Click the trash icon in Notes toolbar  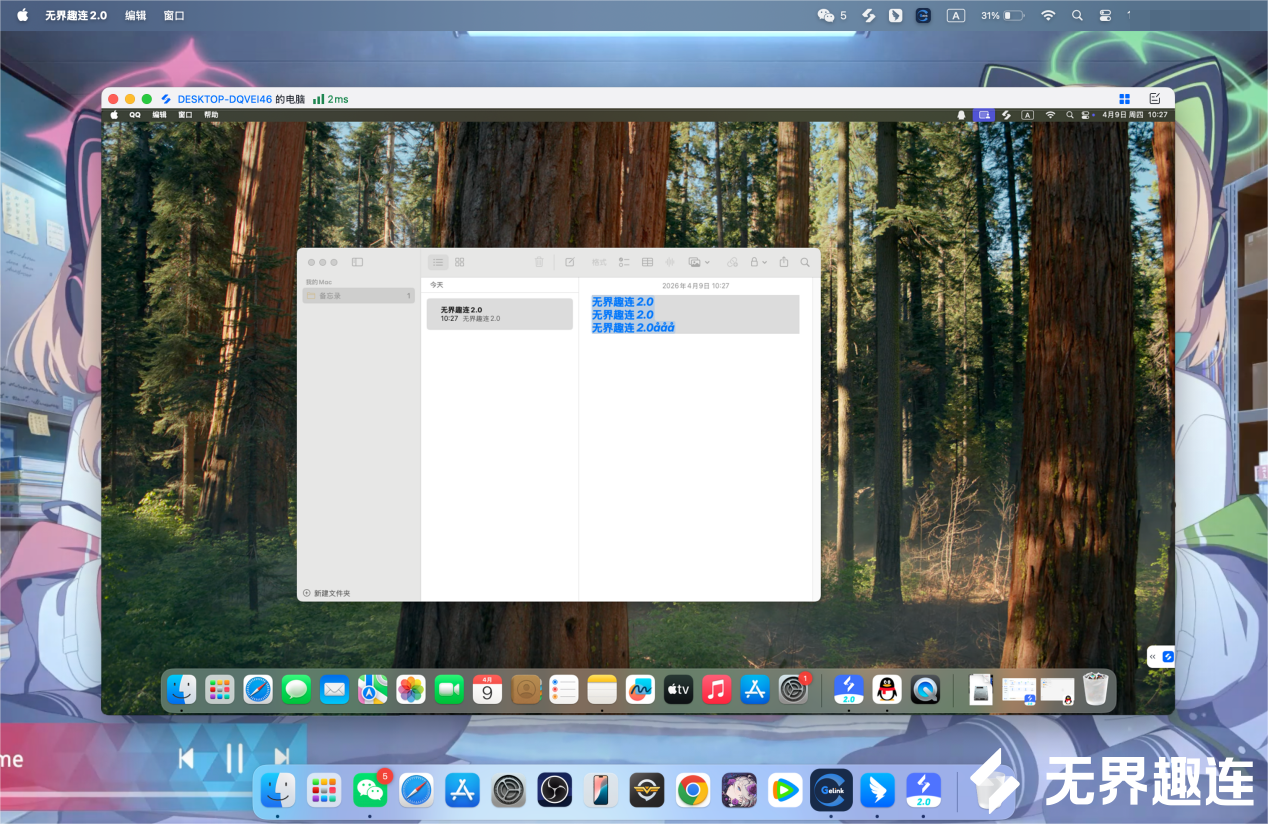click(539, 262)
